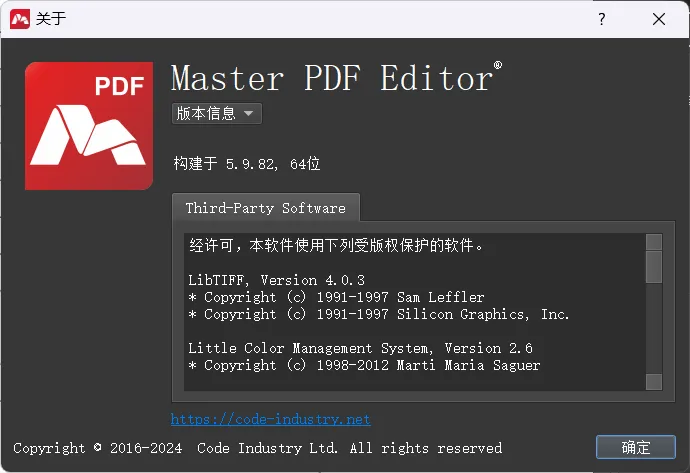Click the scroll up arrow of license text
The height and width of the screenshot is (473, 690).
[653, 242]
